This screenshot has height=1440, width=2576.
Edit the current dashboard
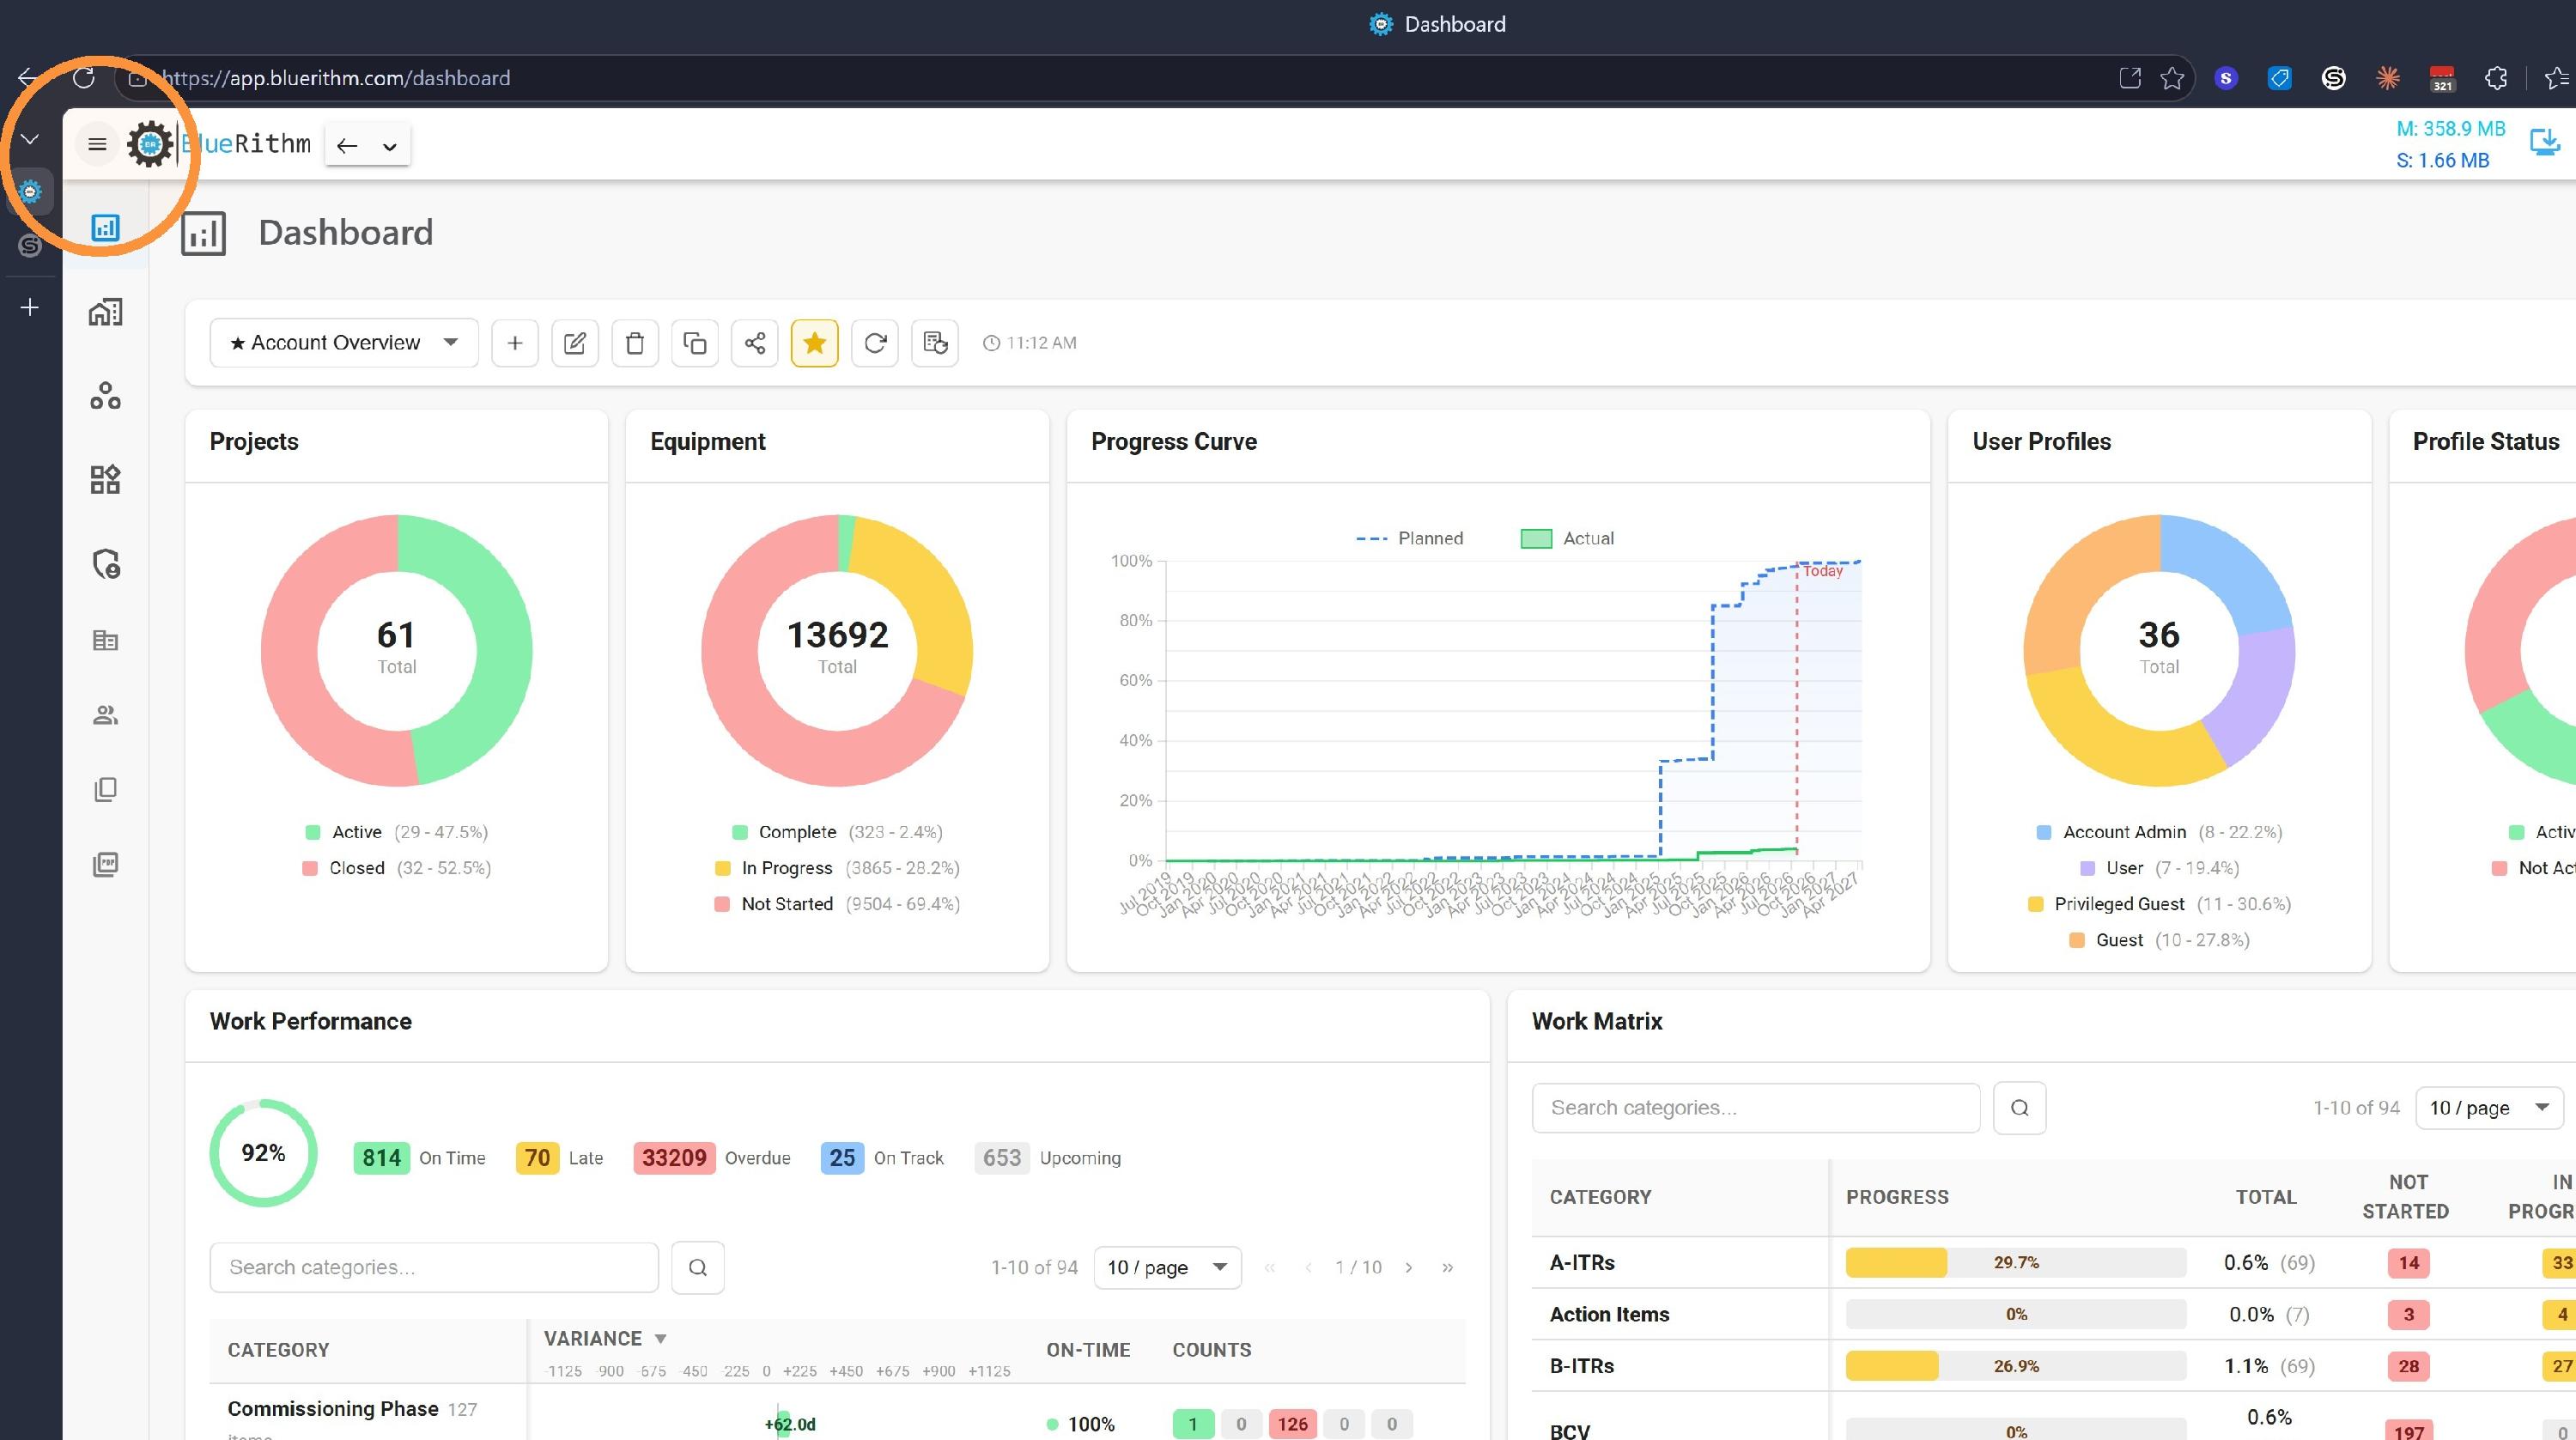pos(575,343)
